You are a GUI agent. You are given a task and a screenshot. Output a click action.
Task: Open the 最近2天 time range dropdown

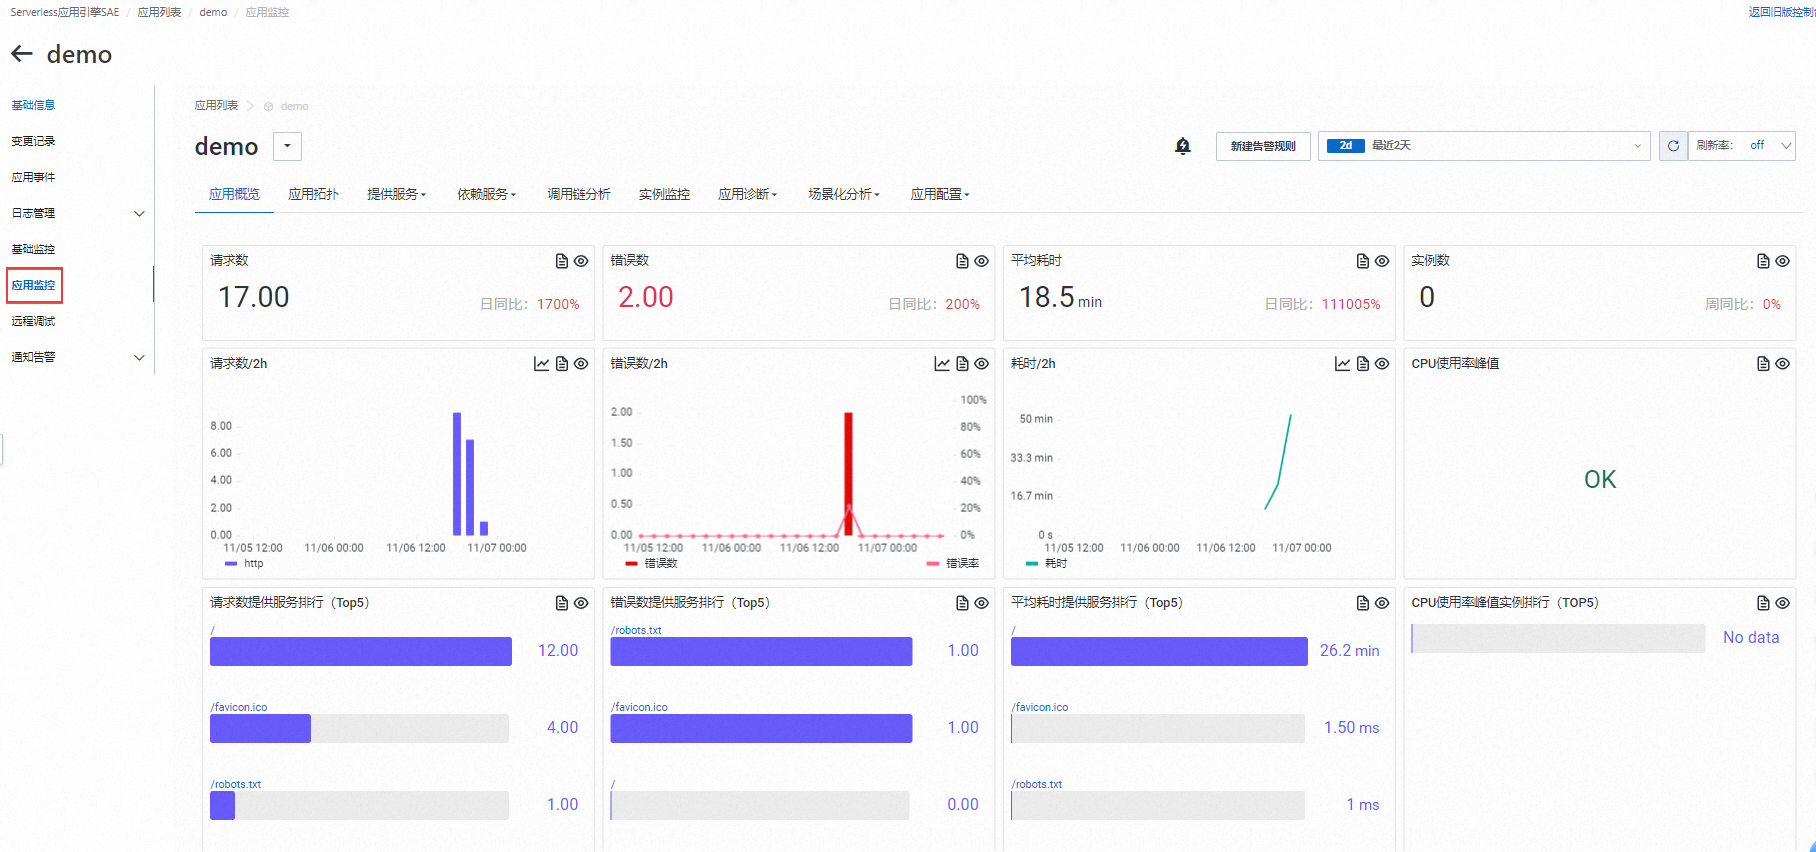point(1483,146)
